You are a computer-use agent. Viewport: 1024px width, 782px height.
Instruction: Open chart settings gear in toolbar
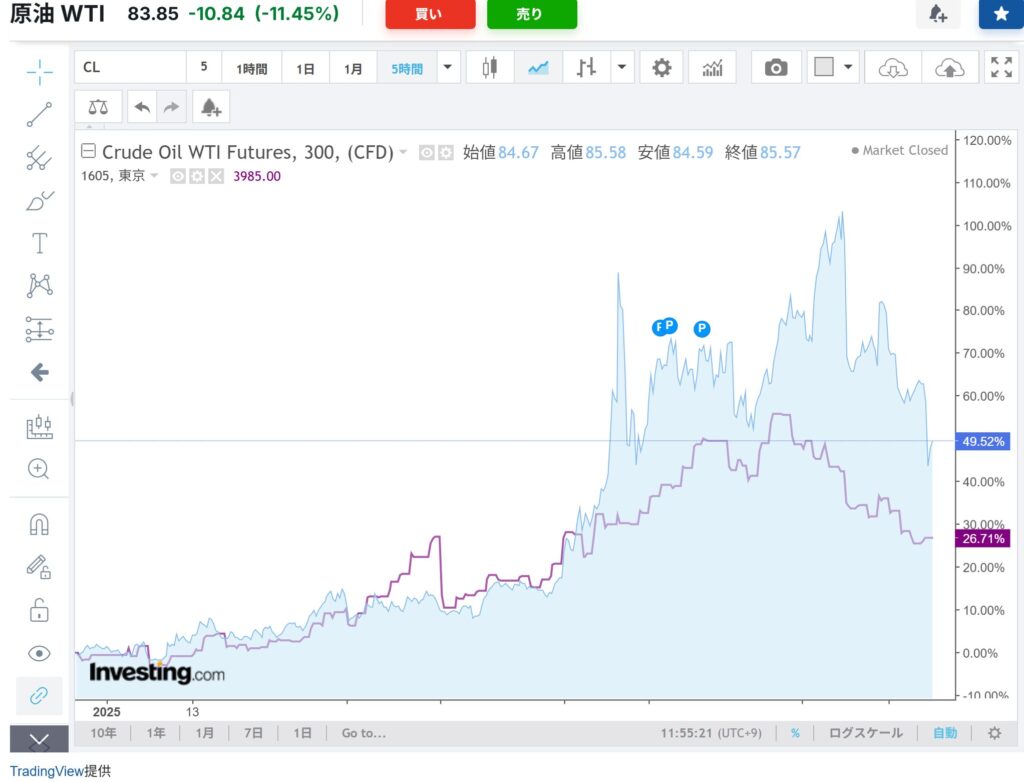[x=661, y=68]
